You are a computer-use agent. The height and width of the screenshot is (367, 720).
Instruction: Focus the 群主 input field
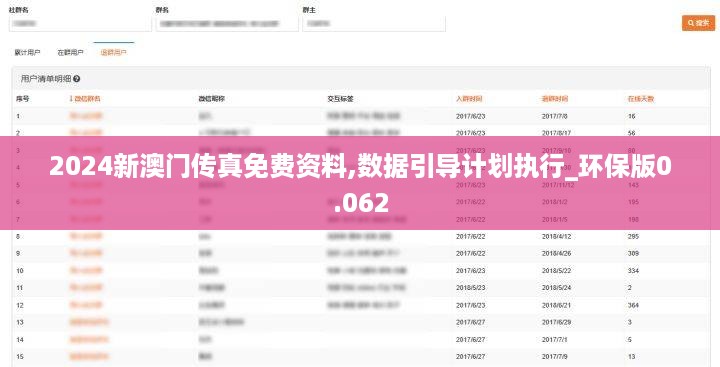[374, 24]
